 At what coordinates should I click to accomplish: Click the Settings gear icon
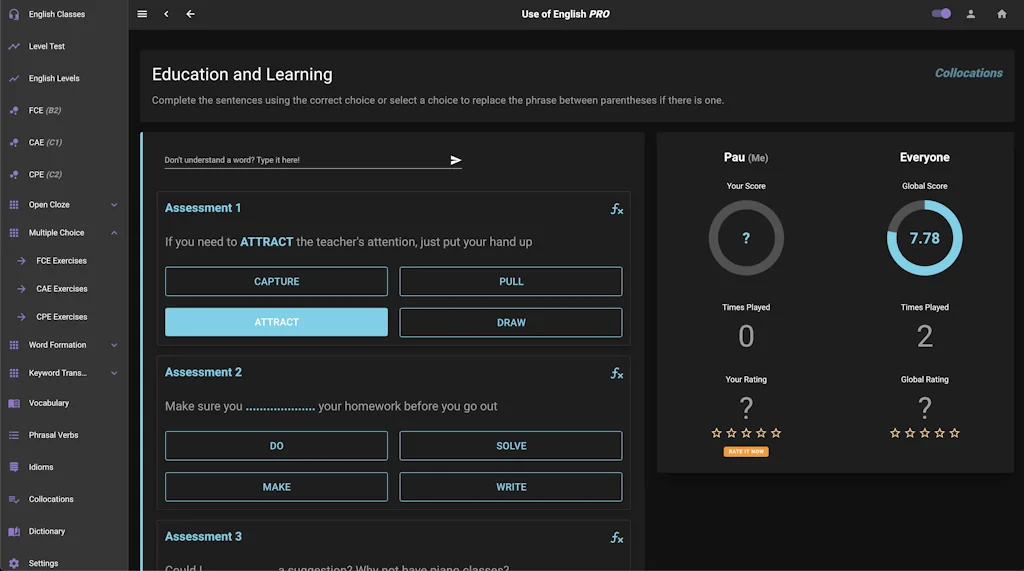pyautogui.click(x=14, y=563)
